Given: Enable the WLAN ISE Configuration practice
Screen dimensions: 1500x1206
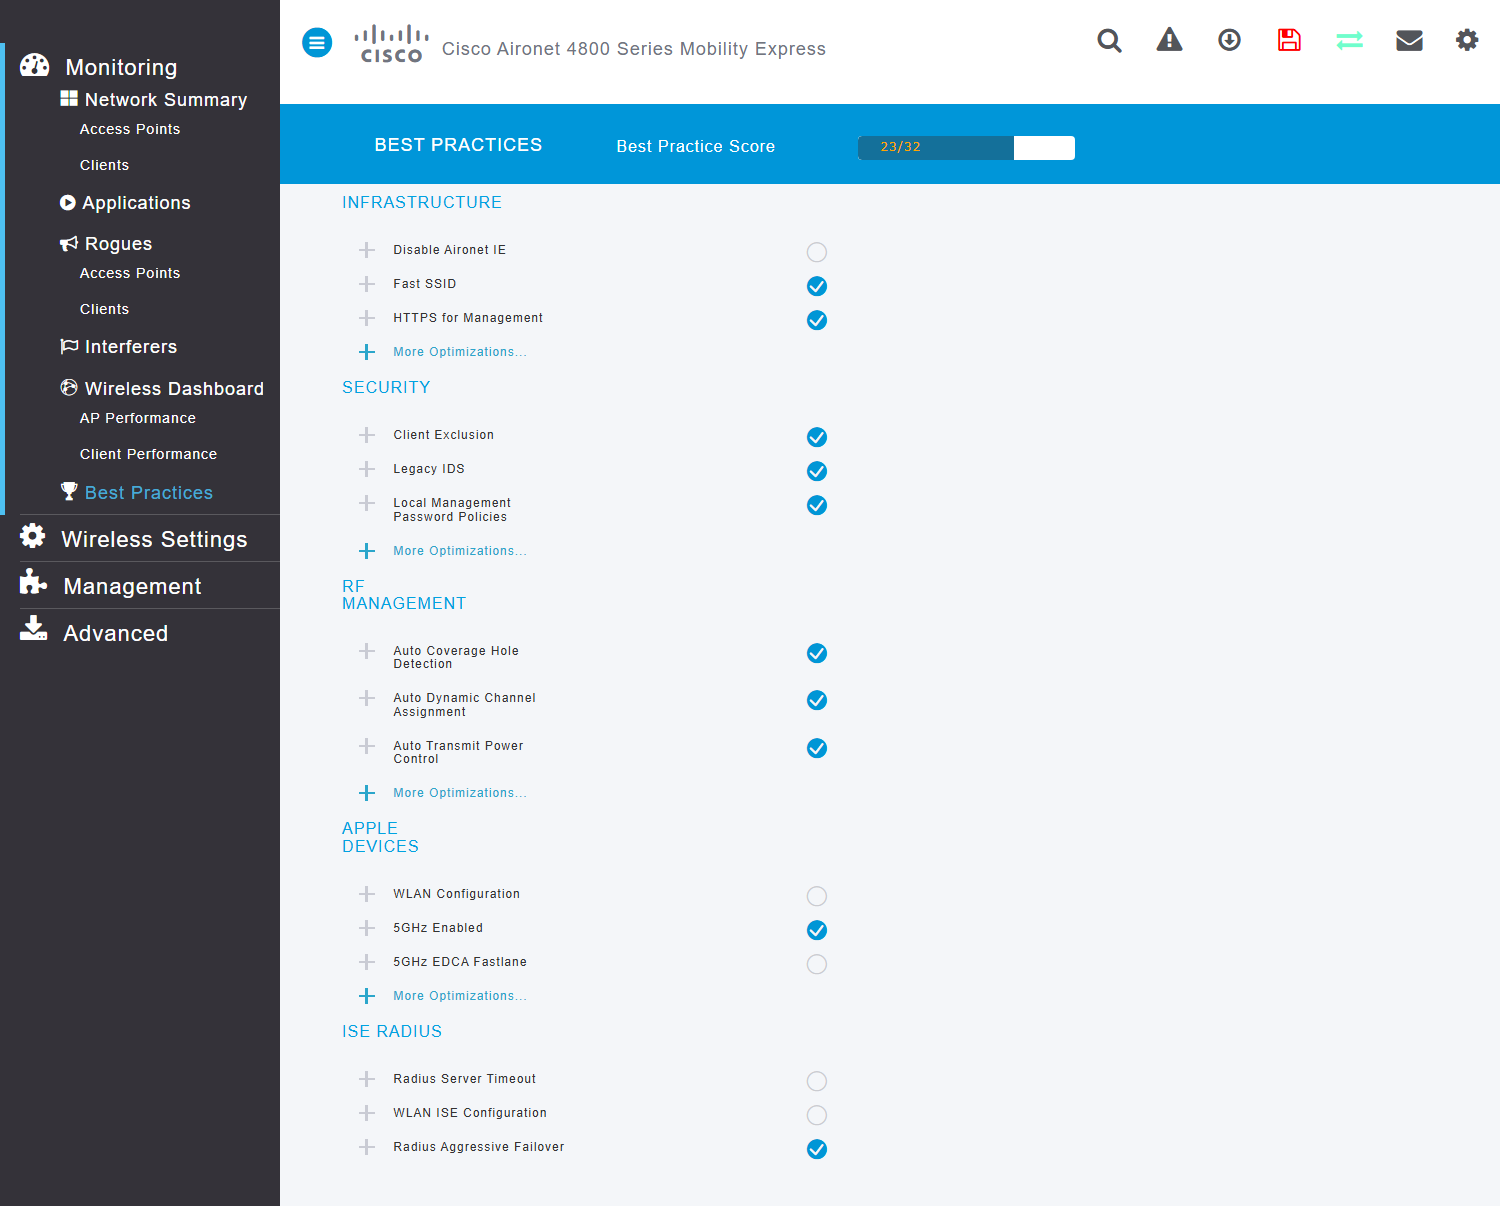Looking at the screenshot, I should 817,1115.
